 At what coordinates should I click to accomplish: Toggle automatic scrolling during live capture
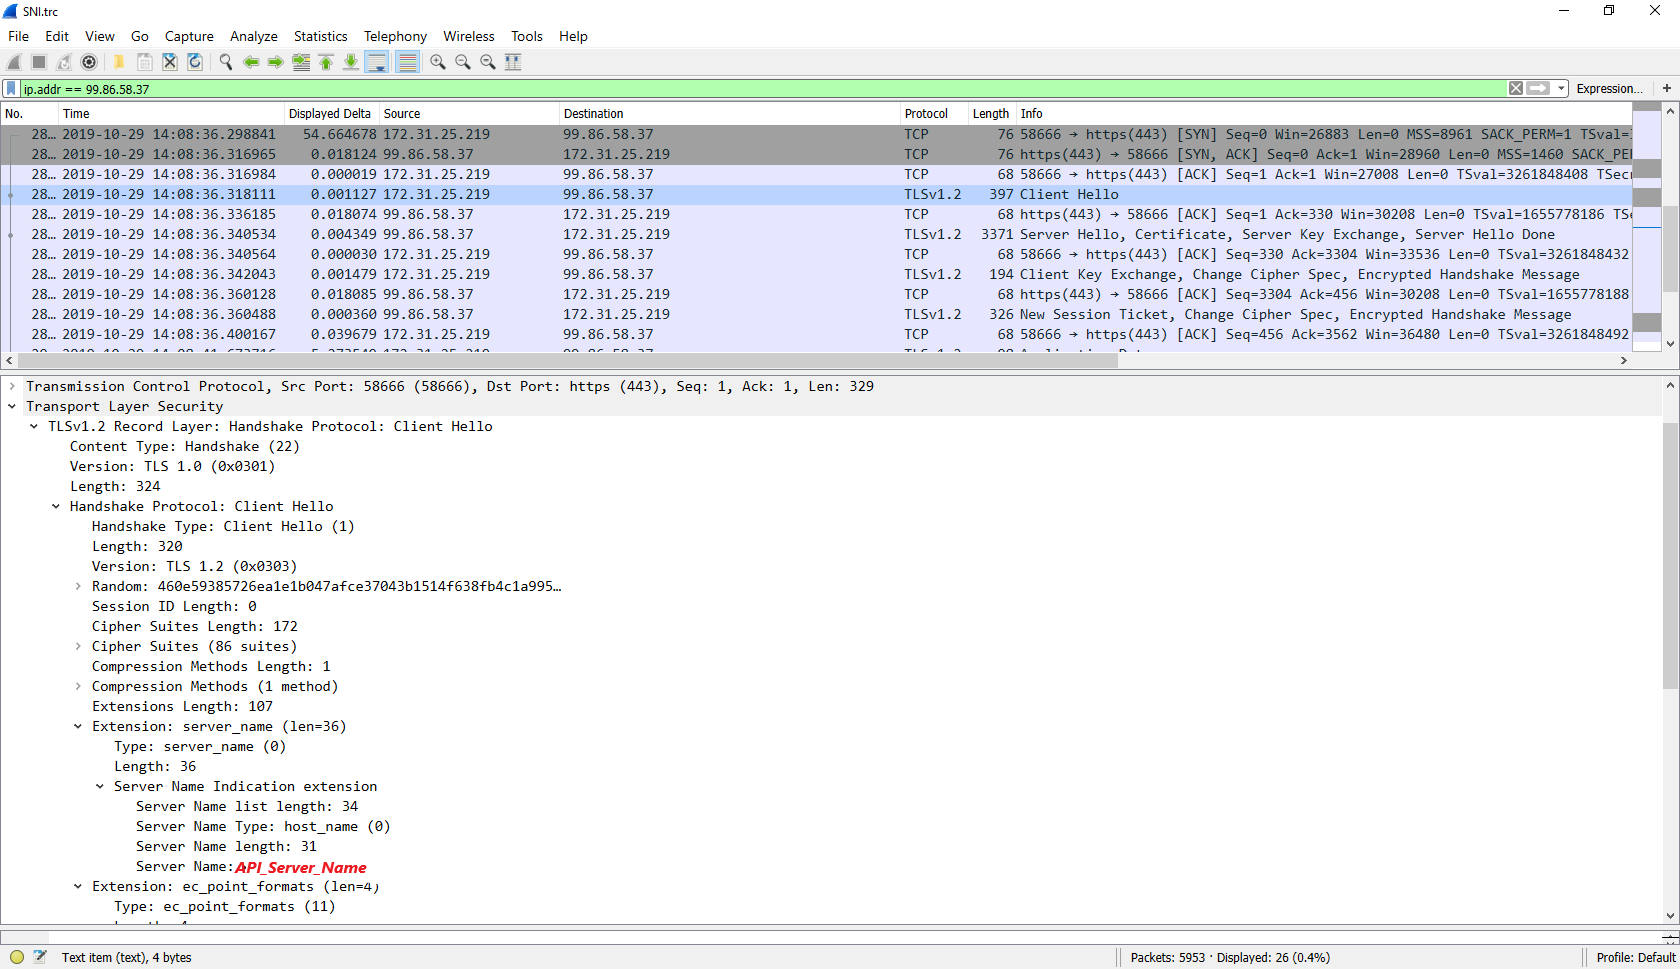click(377, 62)
